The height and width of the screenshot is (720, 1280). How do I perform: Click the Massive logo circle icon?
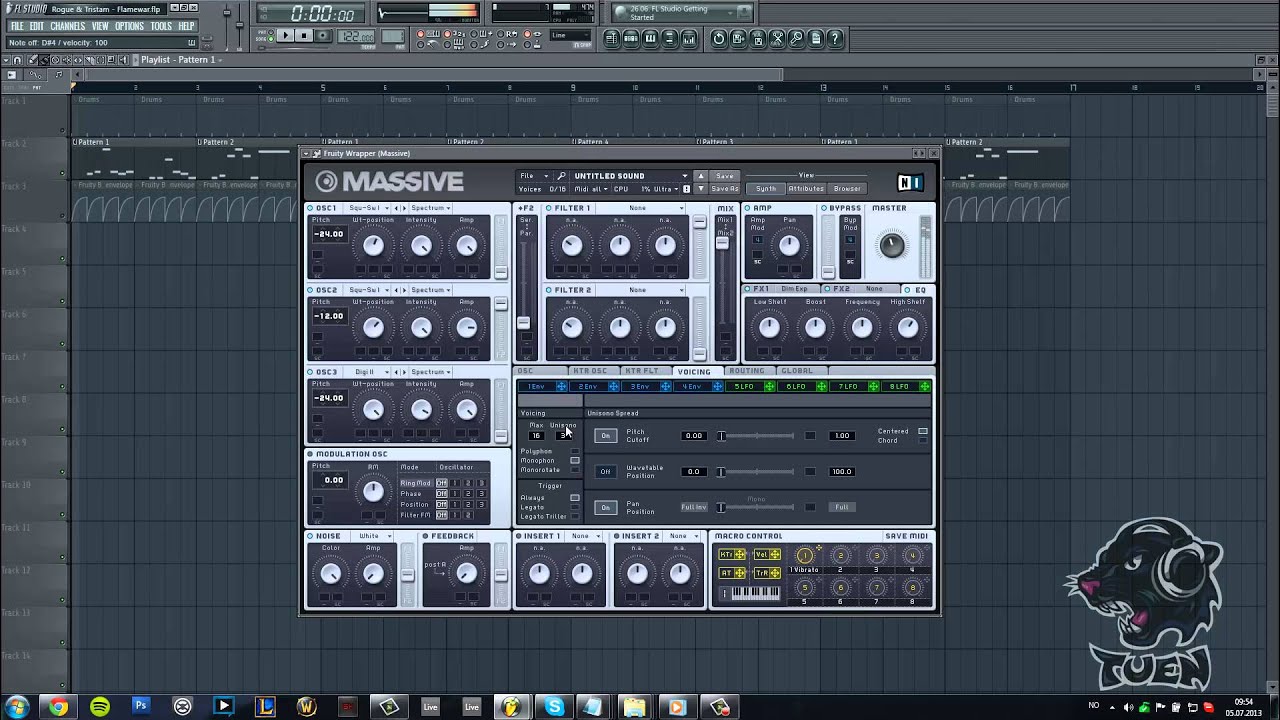pyautogui.click(x=326, y=181)
